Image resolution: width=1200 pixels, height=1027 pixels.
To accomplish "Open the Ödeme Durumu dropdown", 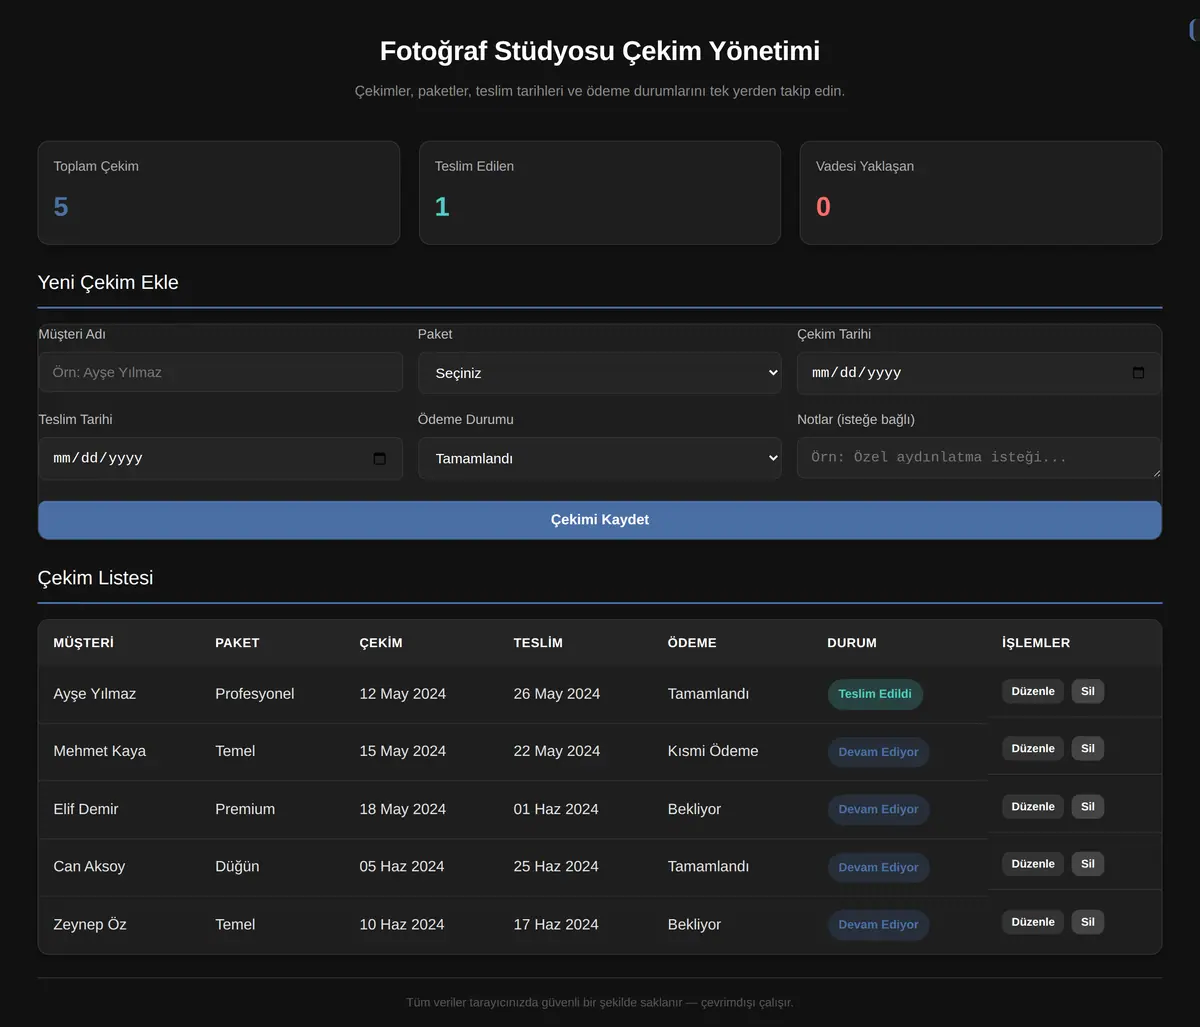I will click(600, 459).
